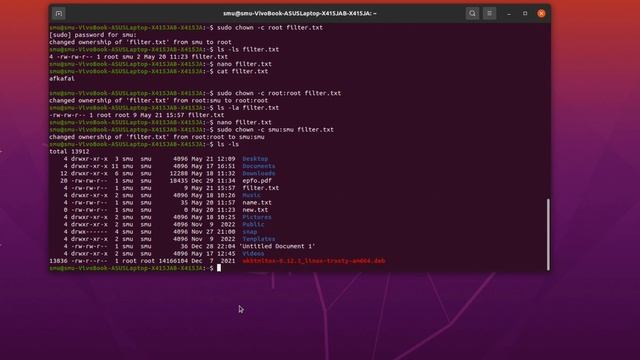Click the Templates directory entry
The height and width of the screenshot is (360, 640).
pyautogui.click(x=259, y=239)
